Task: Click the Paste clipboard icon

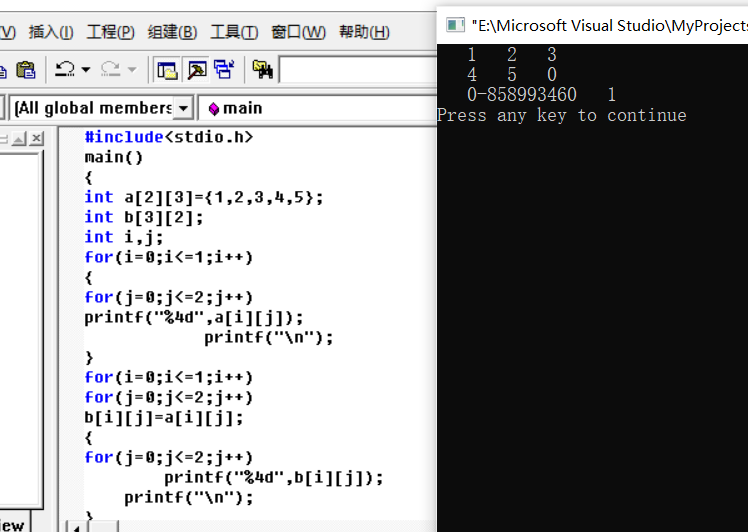Action: click(26, 70)
